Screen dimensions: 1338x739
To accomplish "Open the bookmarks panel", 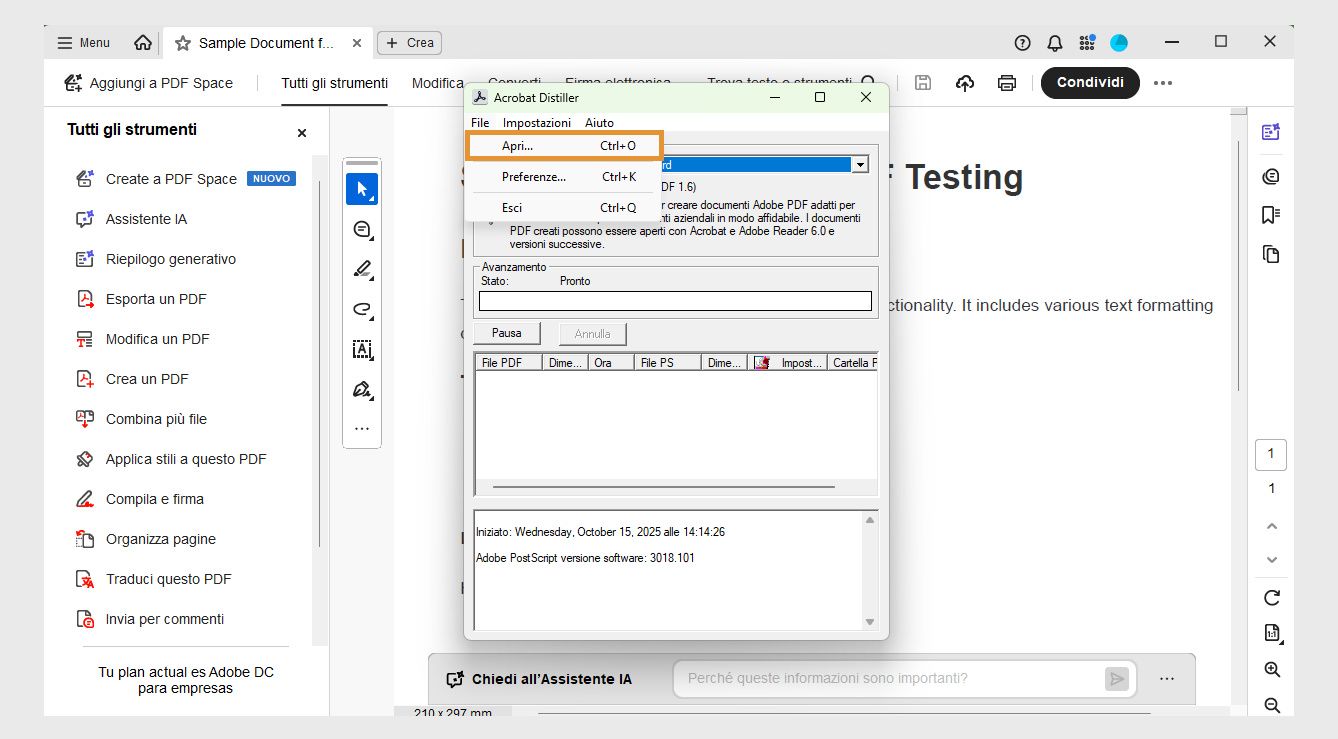I will (1270, 214).
